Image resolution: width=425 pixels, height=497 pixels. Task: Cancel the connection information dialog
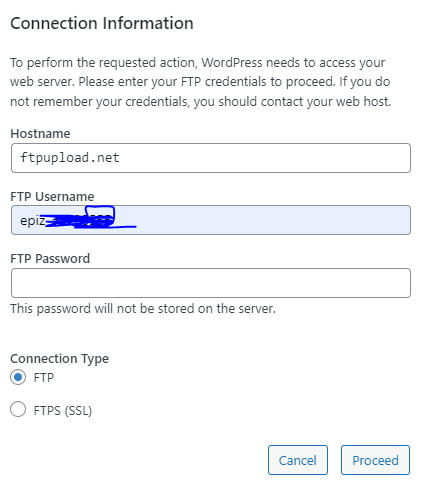(298, 460)
